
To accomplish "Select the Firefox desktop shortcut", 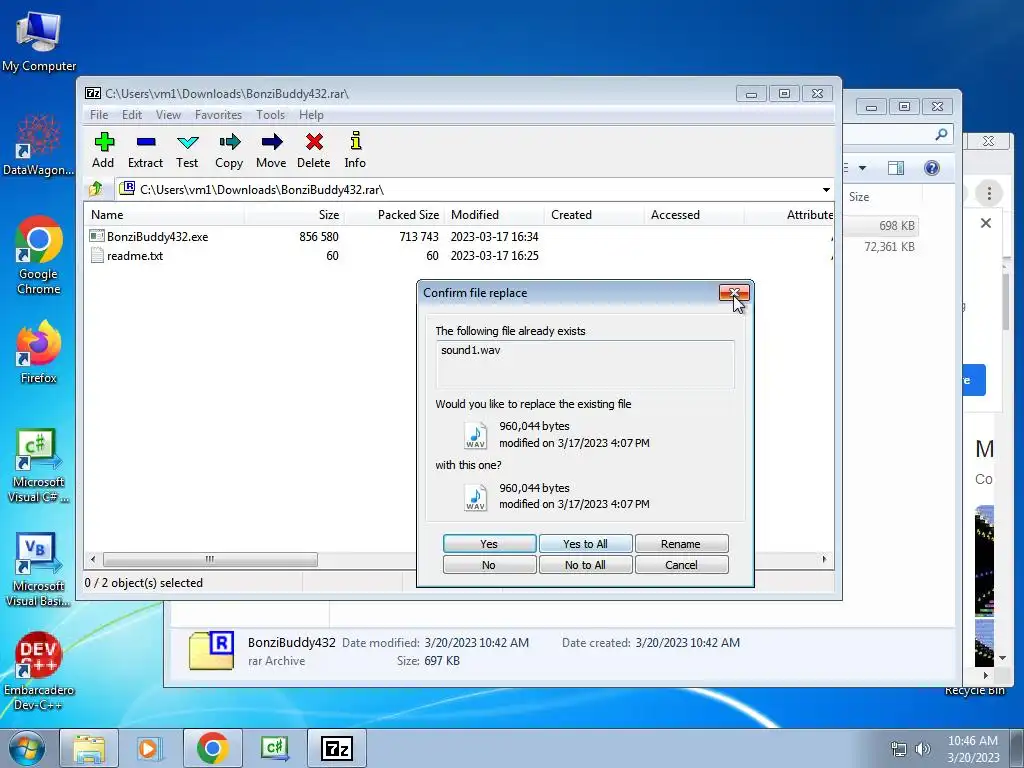I will pyautogui.click(x=39, y=352).
